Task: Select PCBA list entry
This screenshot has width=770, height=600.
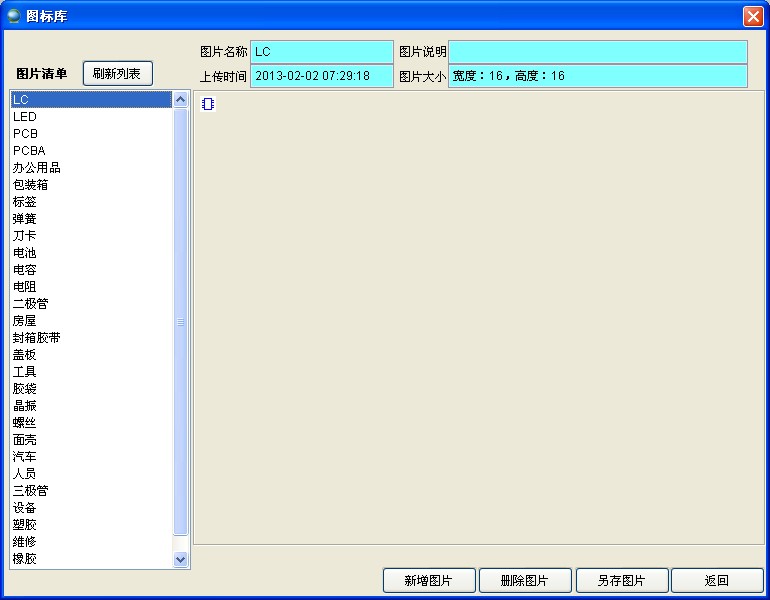Action: 29,151
